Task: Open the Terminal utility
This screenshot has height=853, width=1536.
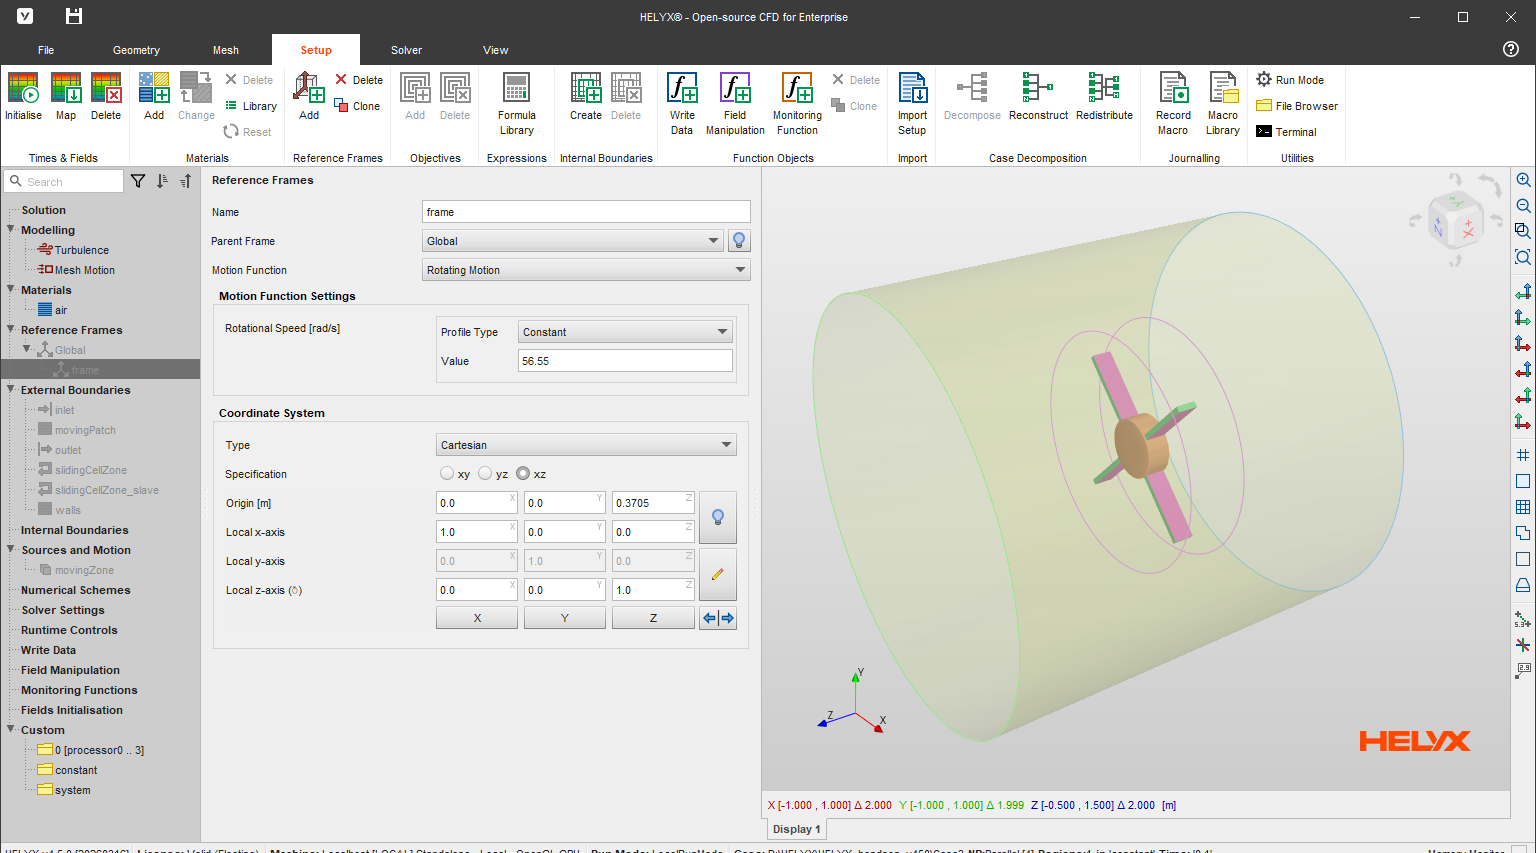Action: (x=1287, y=132)
